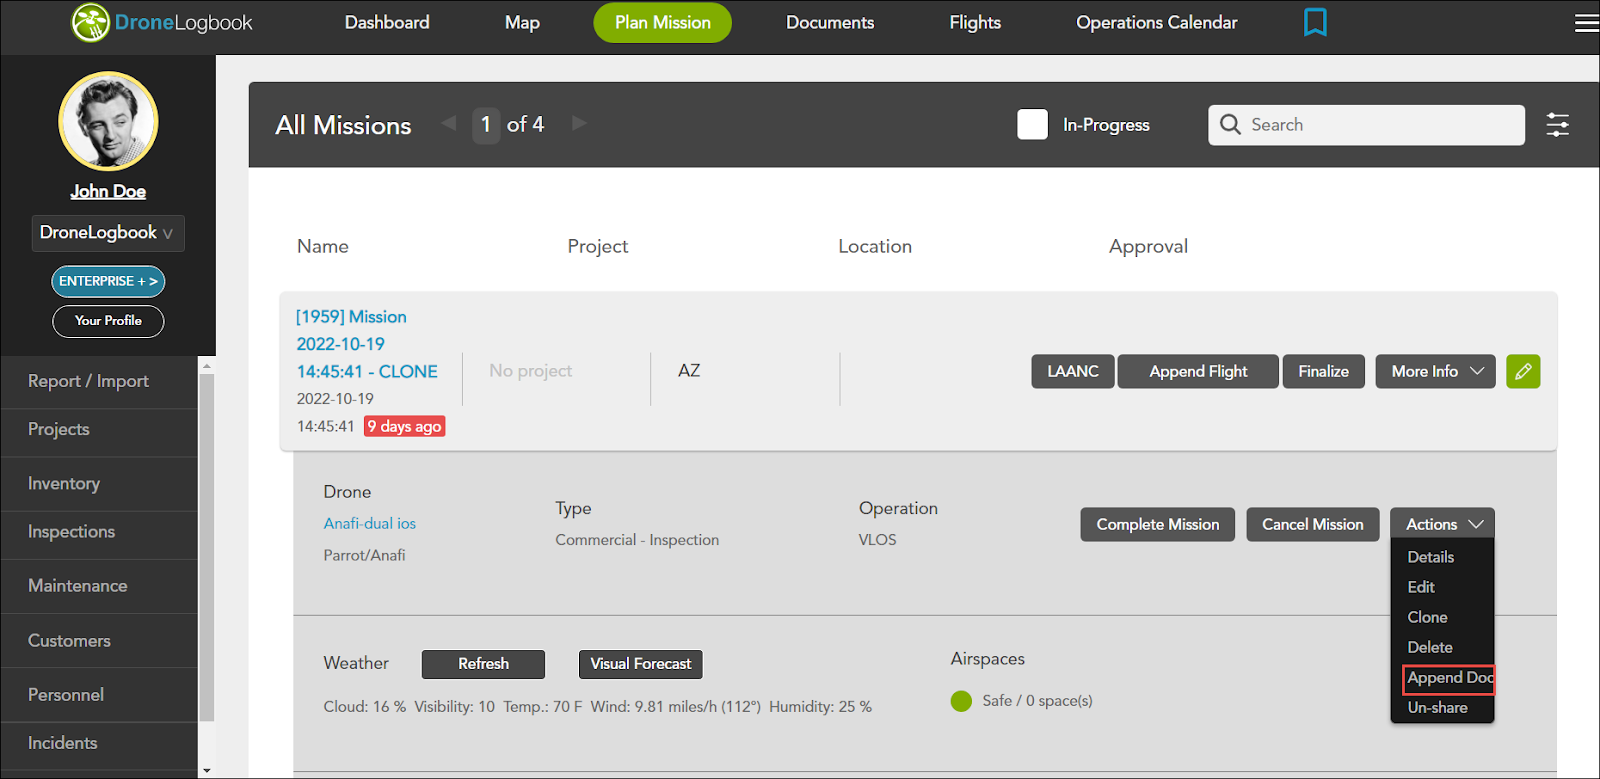Viewport: 1600px width, 779px height.
Task: Open the [1959] Mission CLONE link
Action: click(367, 344)
